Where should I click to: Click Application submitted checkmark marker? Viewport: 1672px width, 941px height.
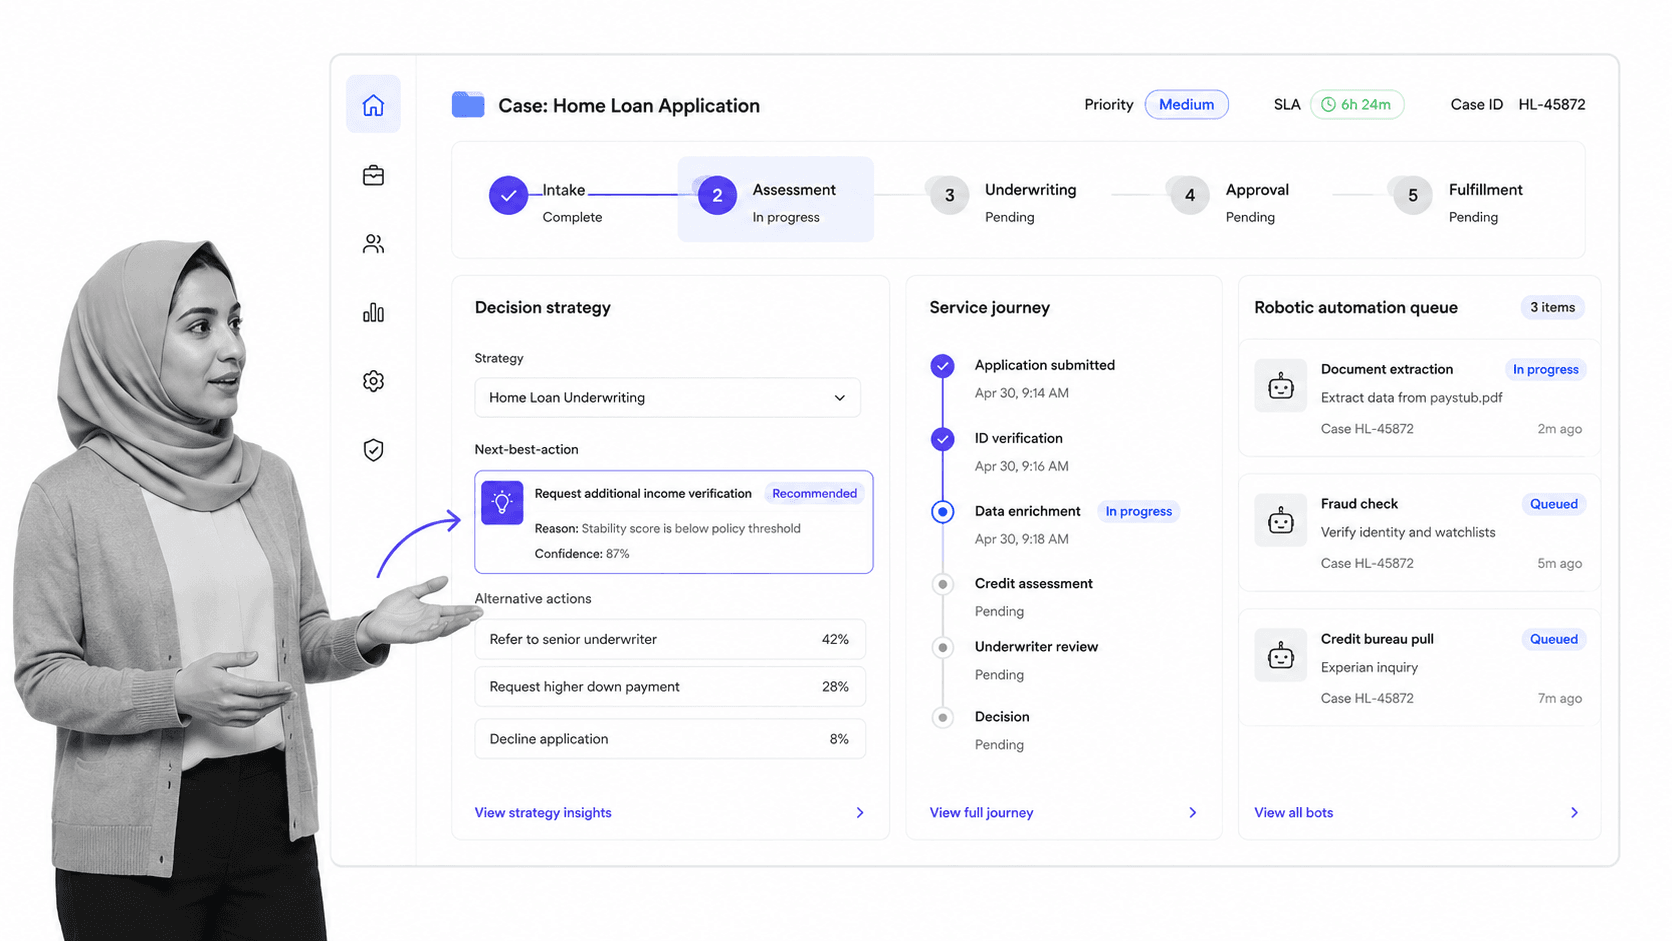(x=942, y=366)
